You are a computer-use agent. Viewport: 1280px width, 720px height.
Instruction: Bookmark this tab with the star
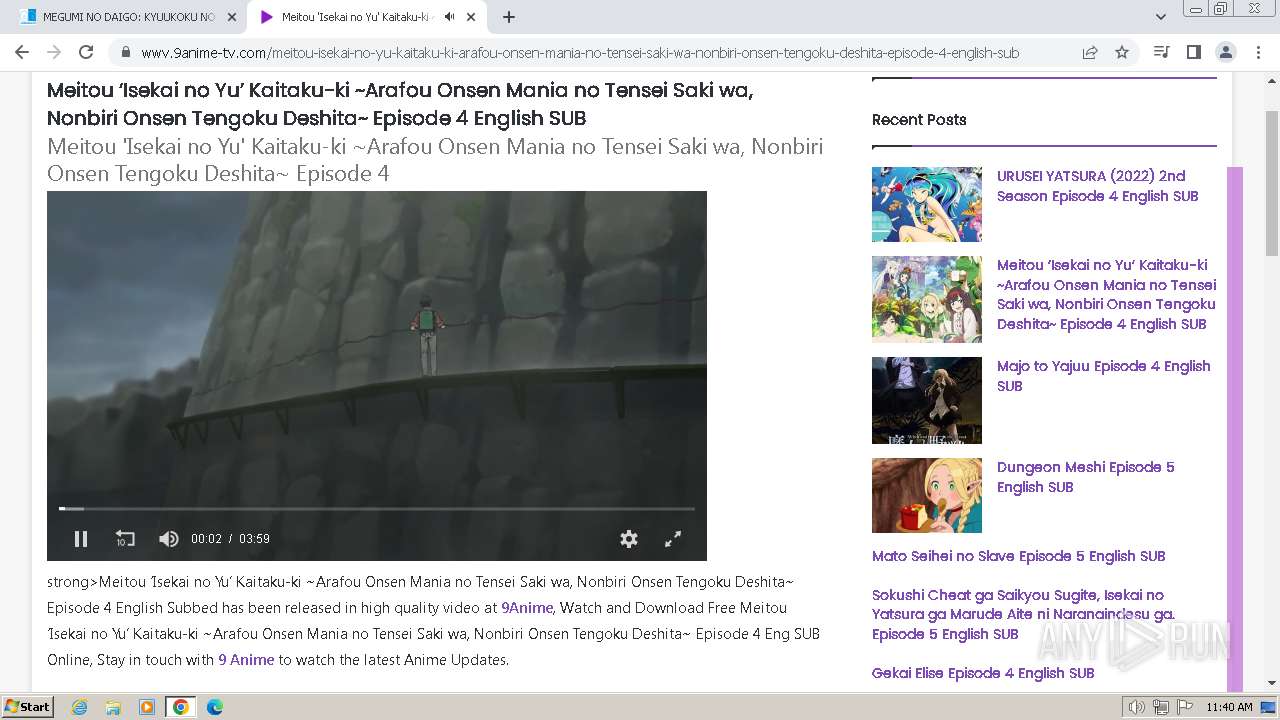point(1122,52)
